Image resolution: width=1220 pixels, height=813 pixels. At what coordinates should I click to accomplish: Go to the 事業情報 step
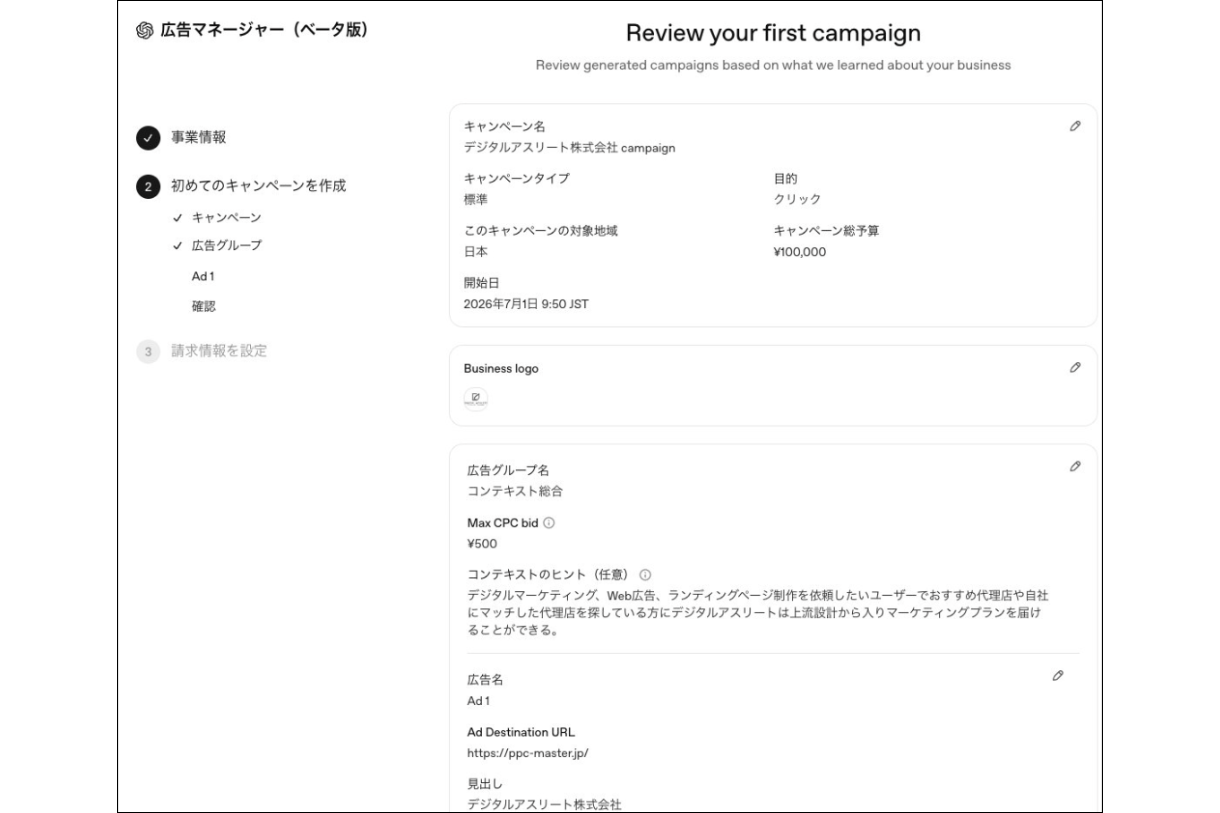[x=198, y=138]
